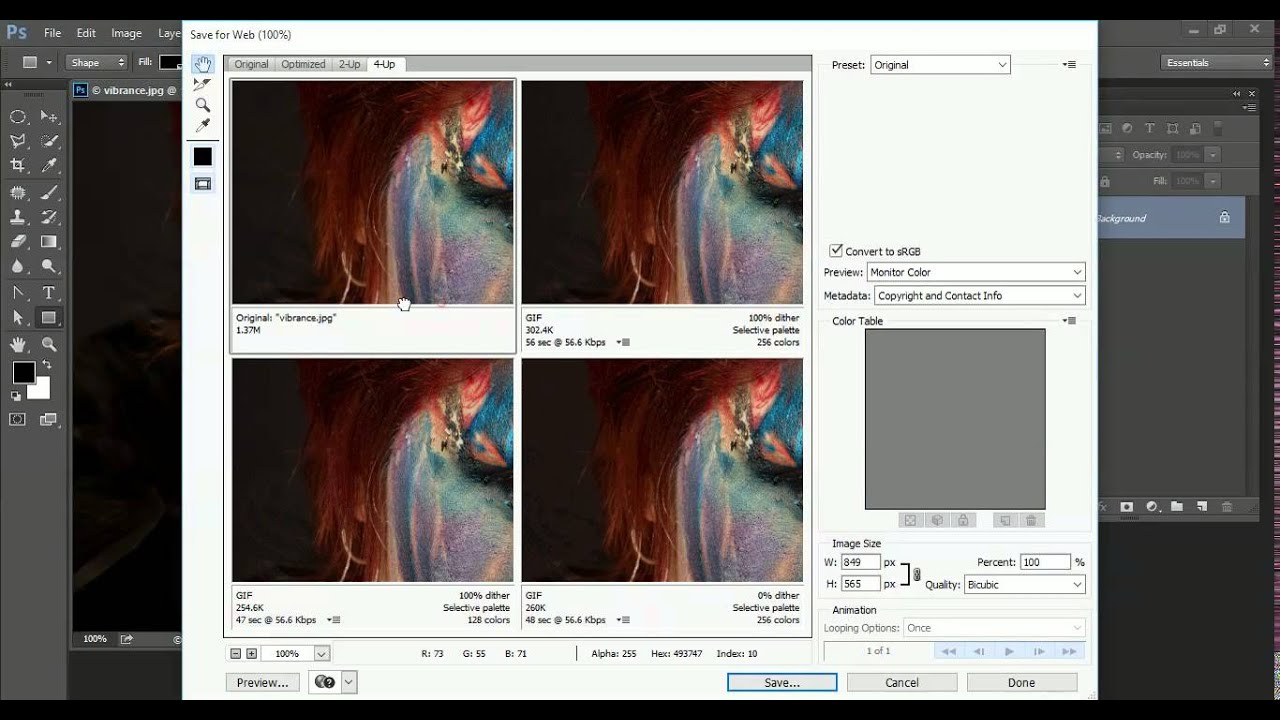Select the Pen tool
The width and height of the screenshot is (1280, 720).
(18, 293)
